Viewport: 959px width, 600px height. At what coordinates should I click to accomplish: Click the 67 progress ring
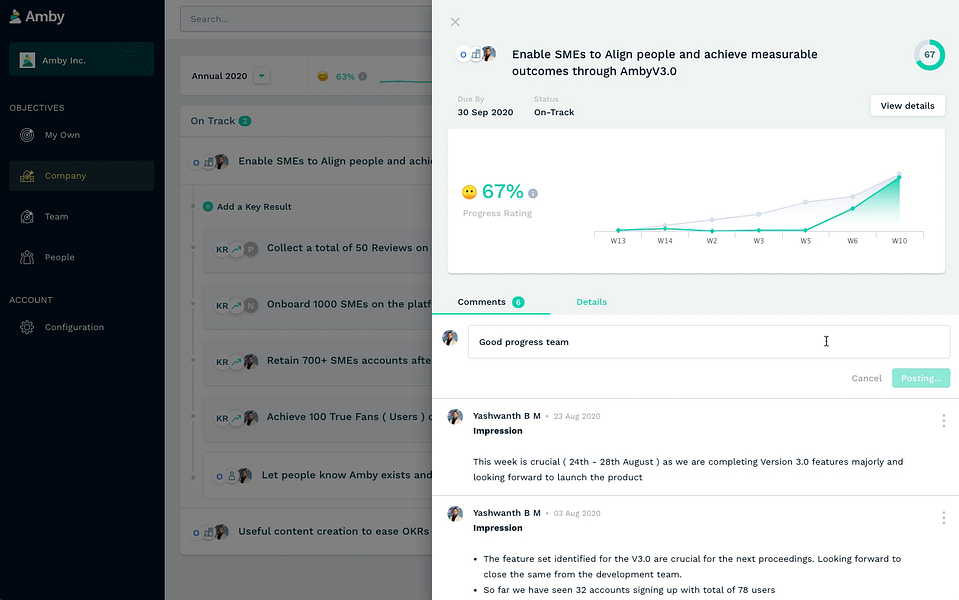pyautogui.click(x=929, y=54)
